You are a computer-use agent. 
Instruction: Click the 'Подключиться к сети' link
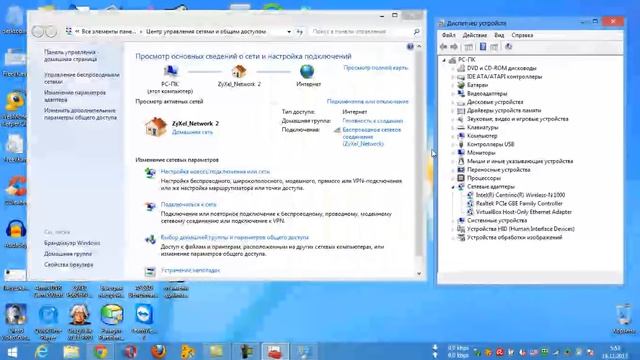pos(188,204)
